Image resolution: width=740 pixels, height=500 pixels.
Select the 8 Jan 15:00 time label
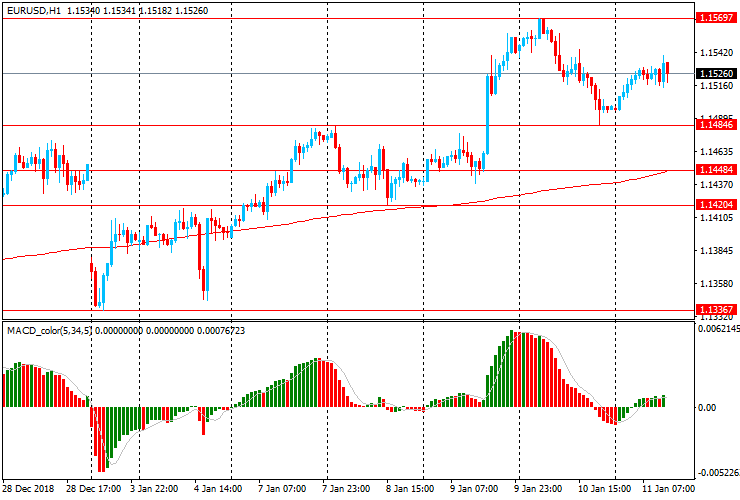coord(409,489)
